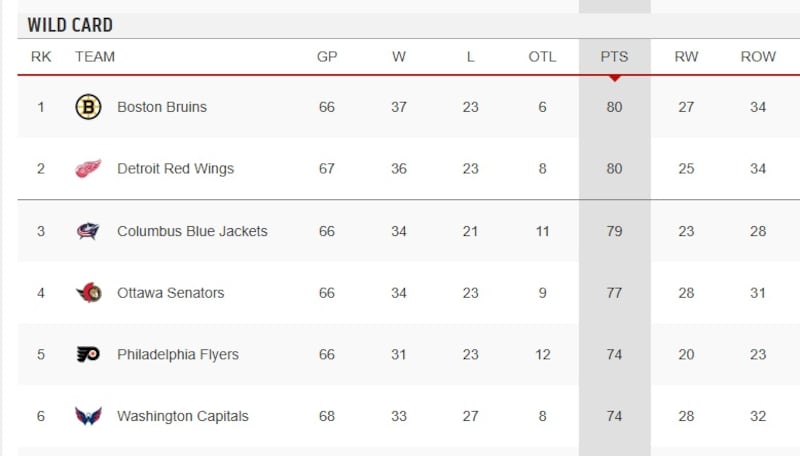This screenshot has width=800, height=456.
Task: Open the Philadelphia Flyers team link
Action: pyautogui.click(x=178, y=355)
